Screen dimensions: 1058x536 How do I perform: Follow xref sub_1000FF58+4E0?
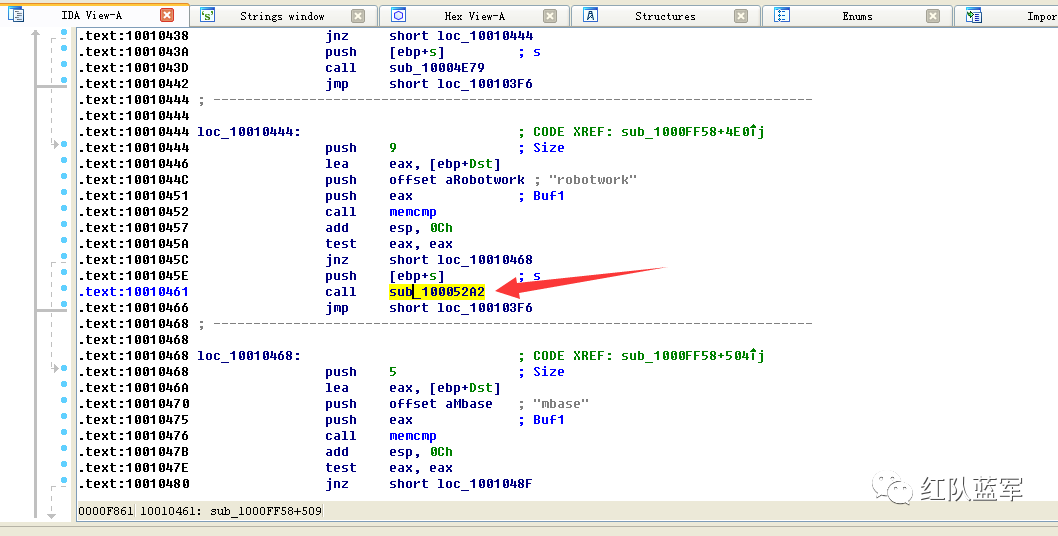tap(692, 132)
